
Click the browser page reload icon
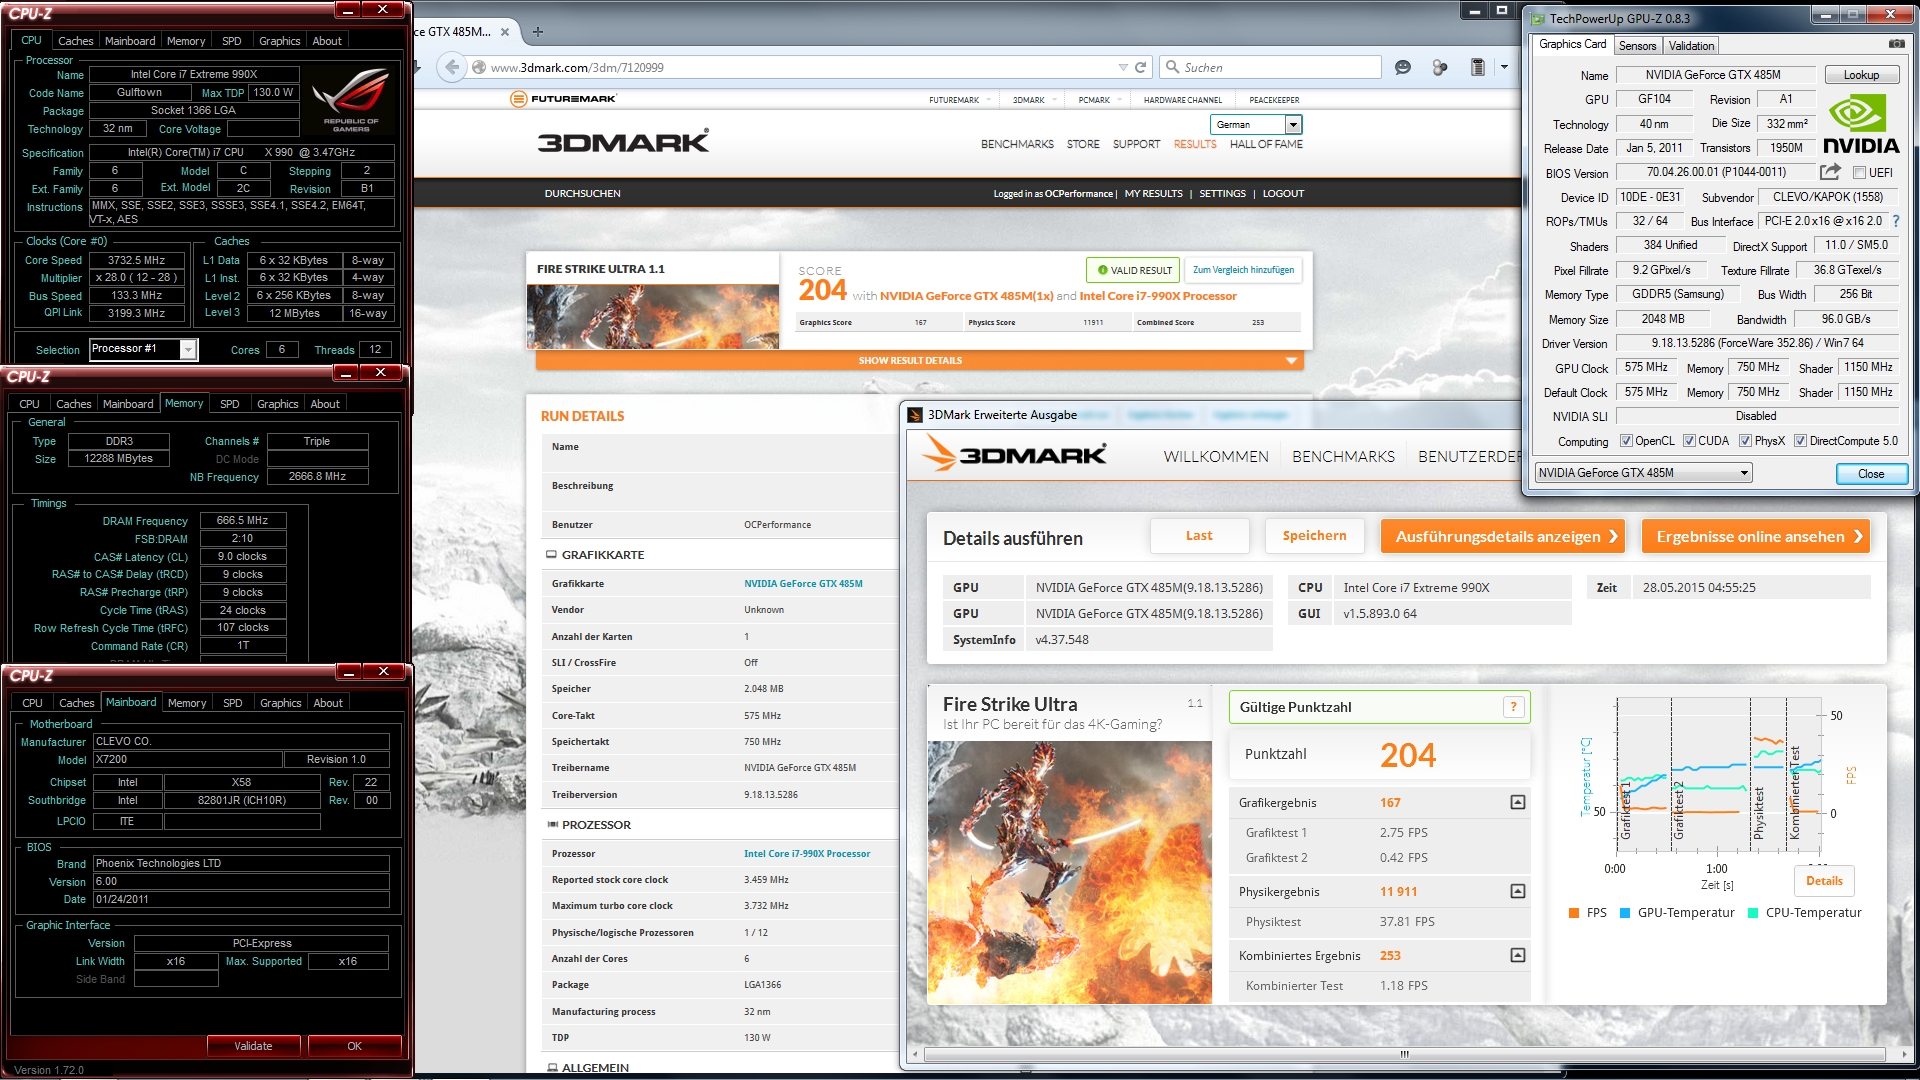(x=1141, y=67)
